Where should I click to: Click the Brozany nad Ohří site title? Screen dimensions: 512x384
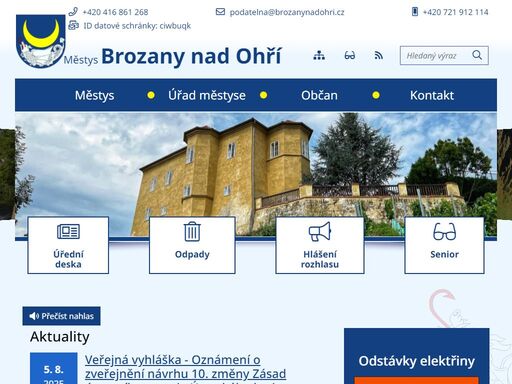coord(192,56)
